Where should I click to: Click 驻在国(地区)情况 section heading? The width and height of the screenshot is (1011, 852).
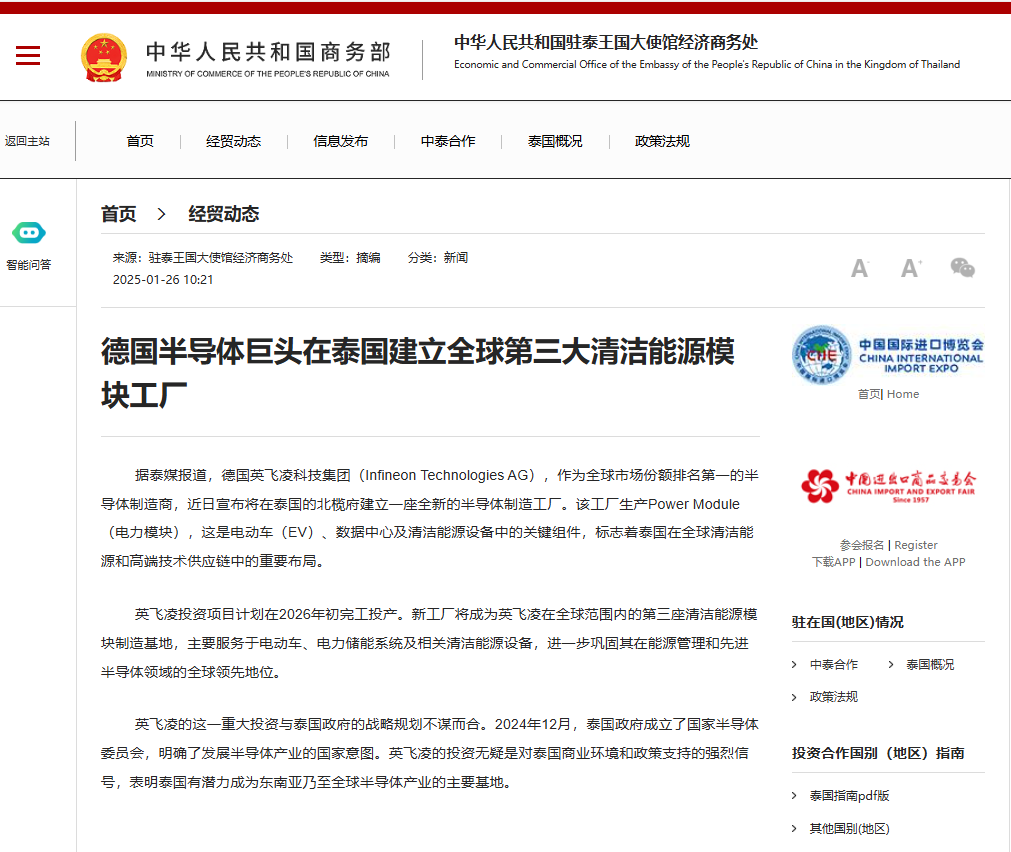tap(848, 622)
